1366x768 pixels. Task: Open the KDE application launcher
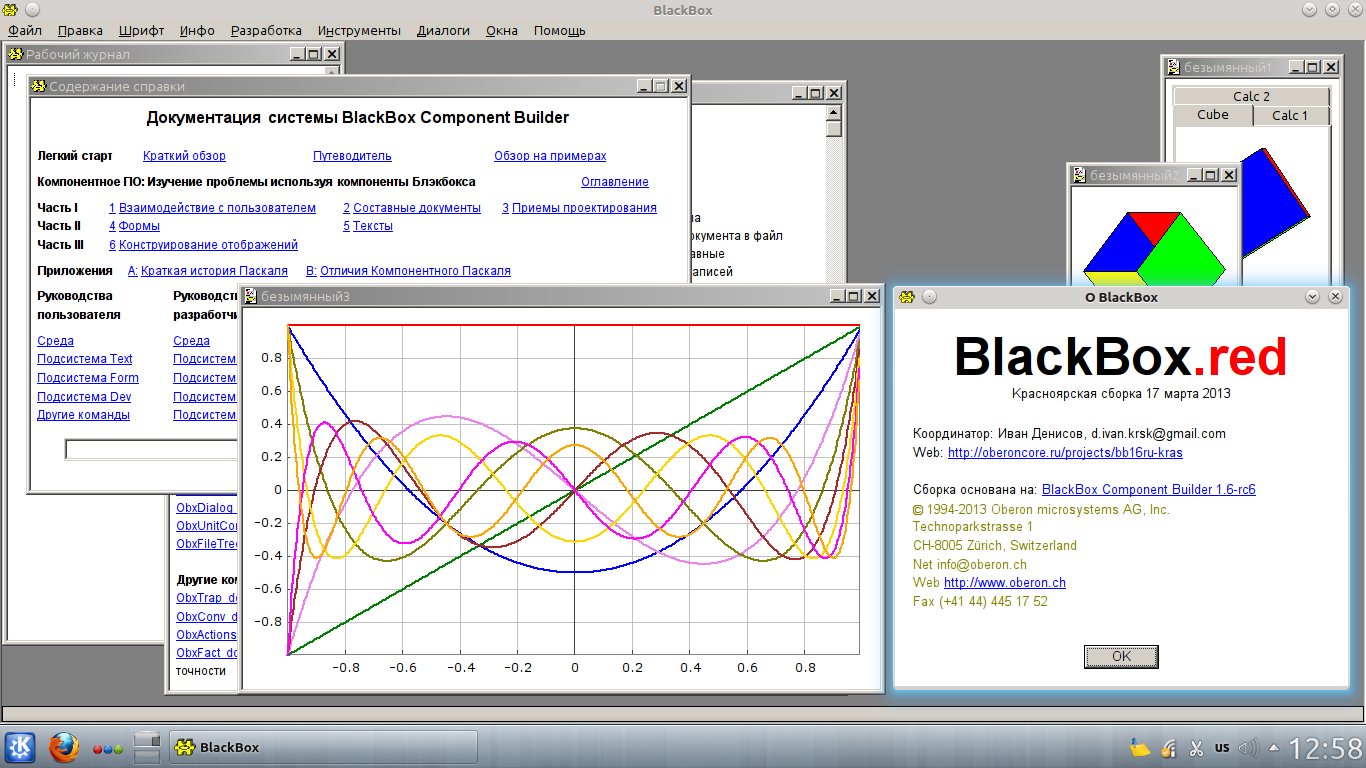pyautogui.click(x=21, y=747)
